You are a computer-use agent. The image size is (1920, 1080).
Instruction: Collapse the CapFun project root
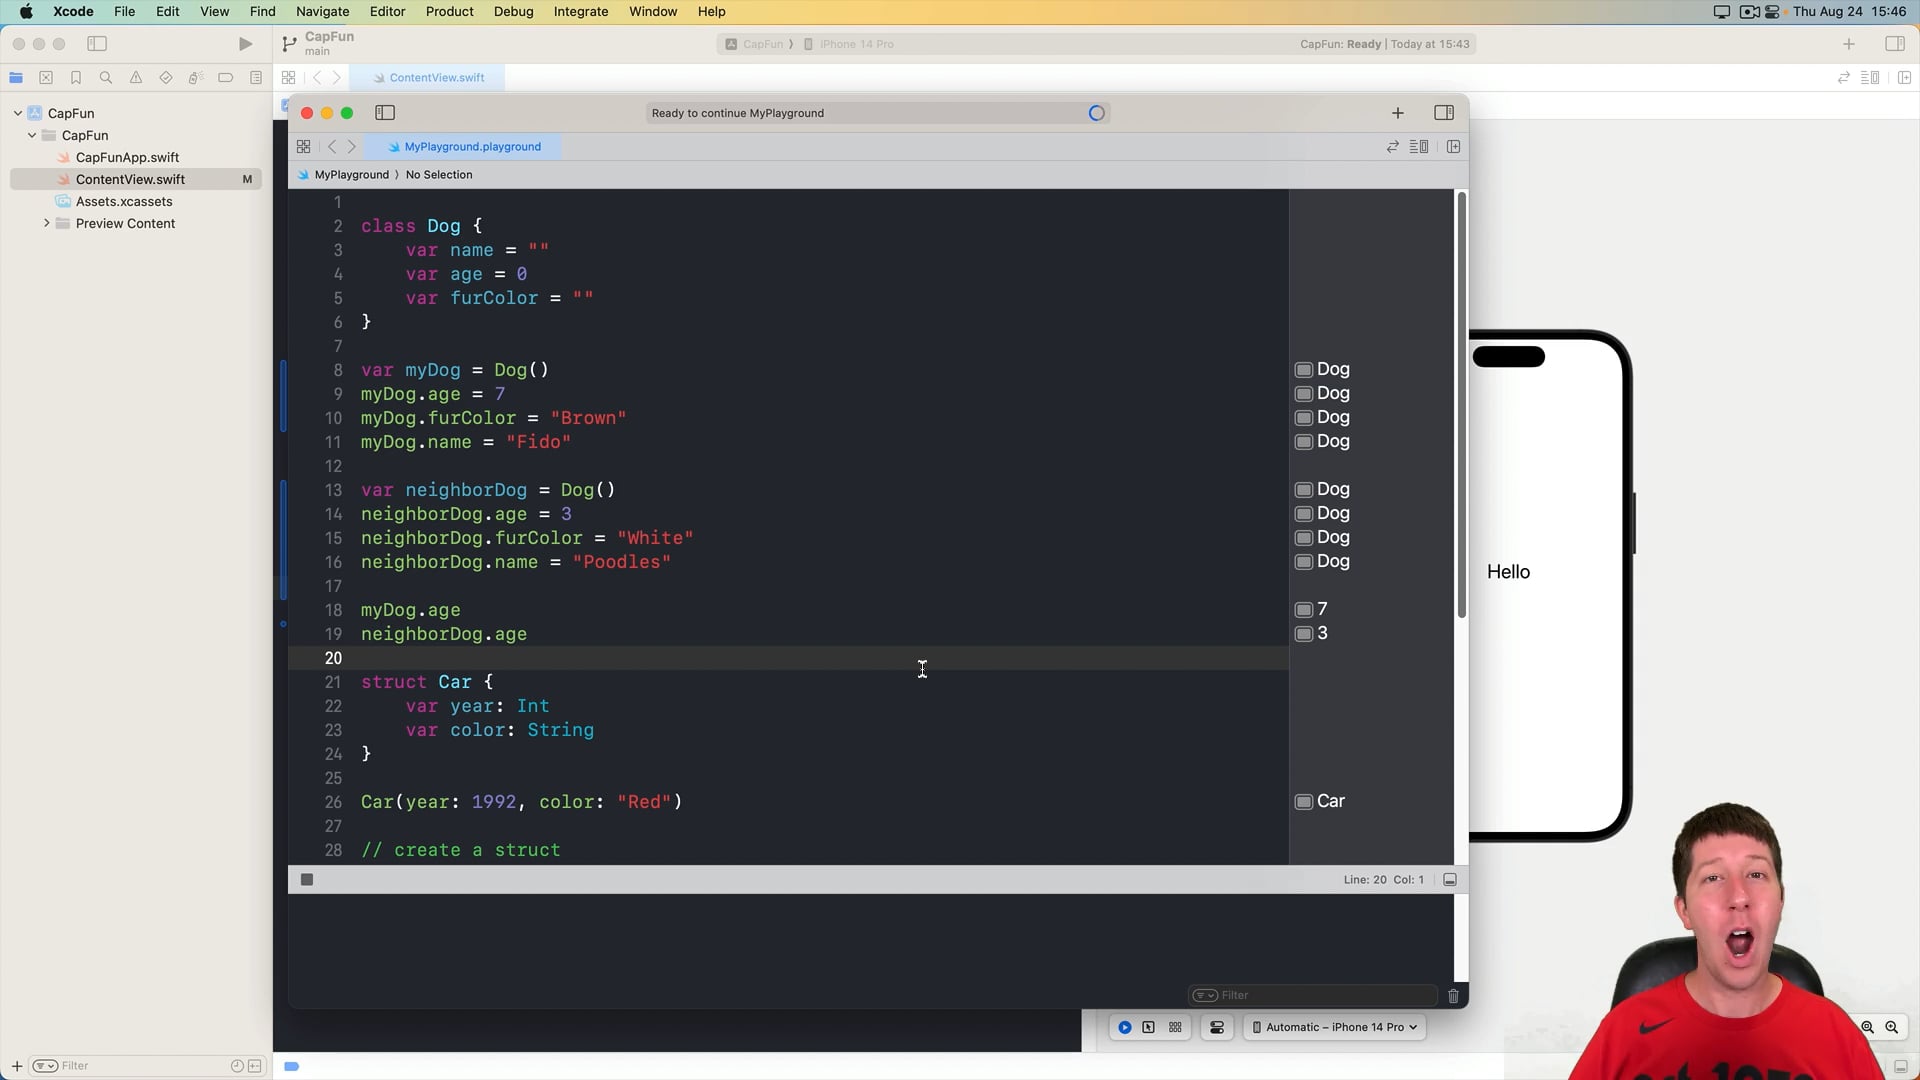[18, 113]
